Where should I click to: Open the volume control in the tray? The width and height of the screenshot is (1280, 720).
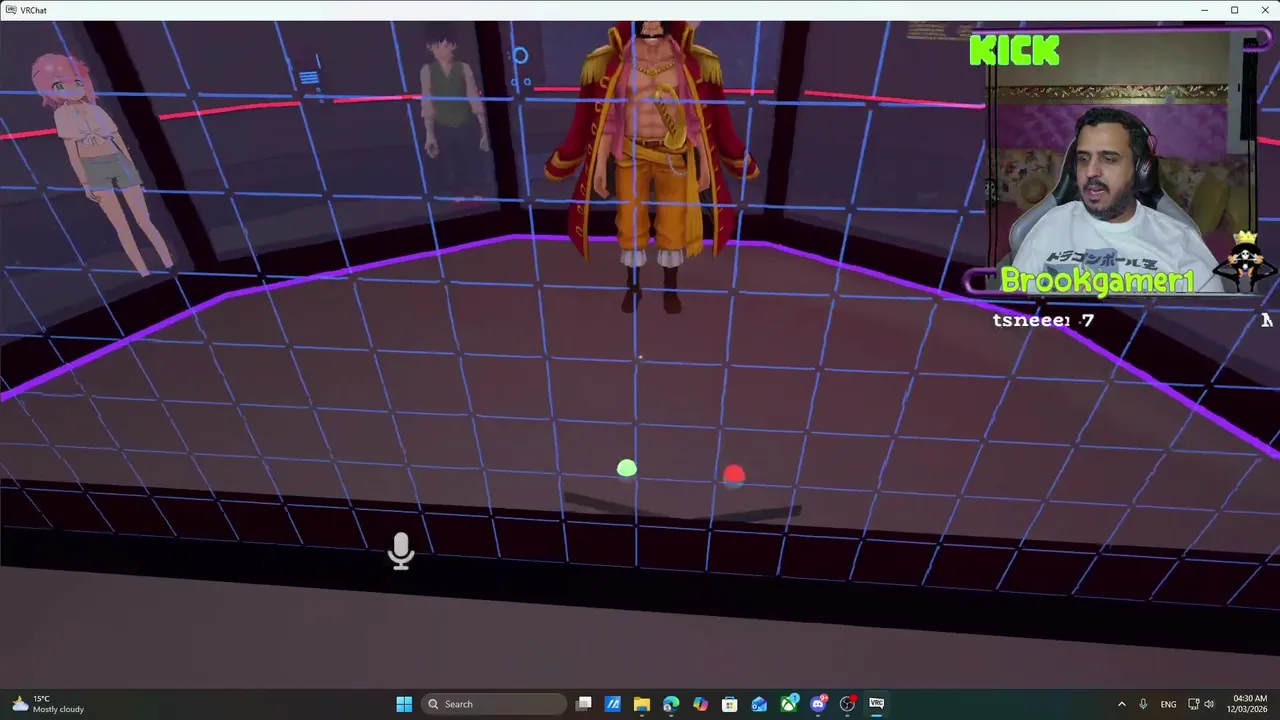1209,704
